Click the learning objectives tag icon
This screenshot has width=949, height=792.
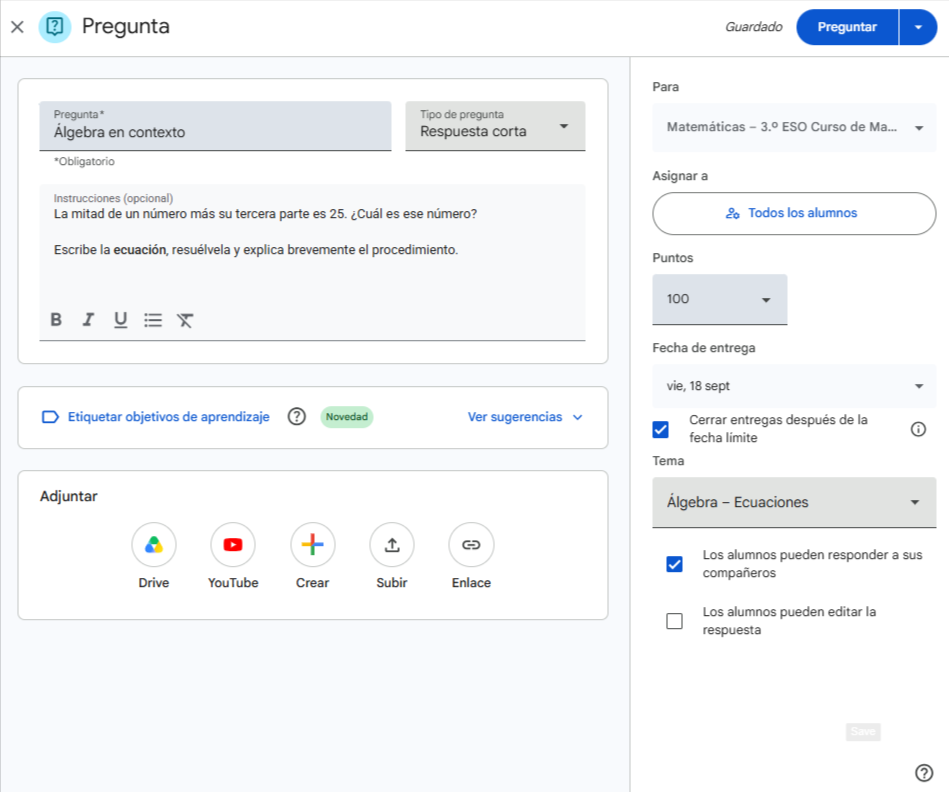point(50,417)
